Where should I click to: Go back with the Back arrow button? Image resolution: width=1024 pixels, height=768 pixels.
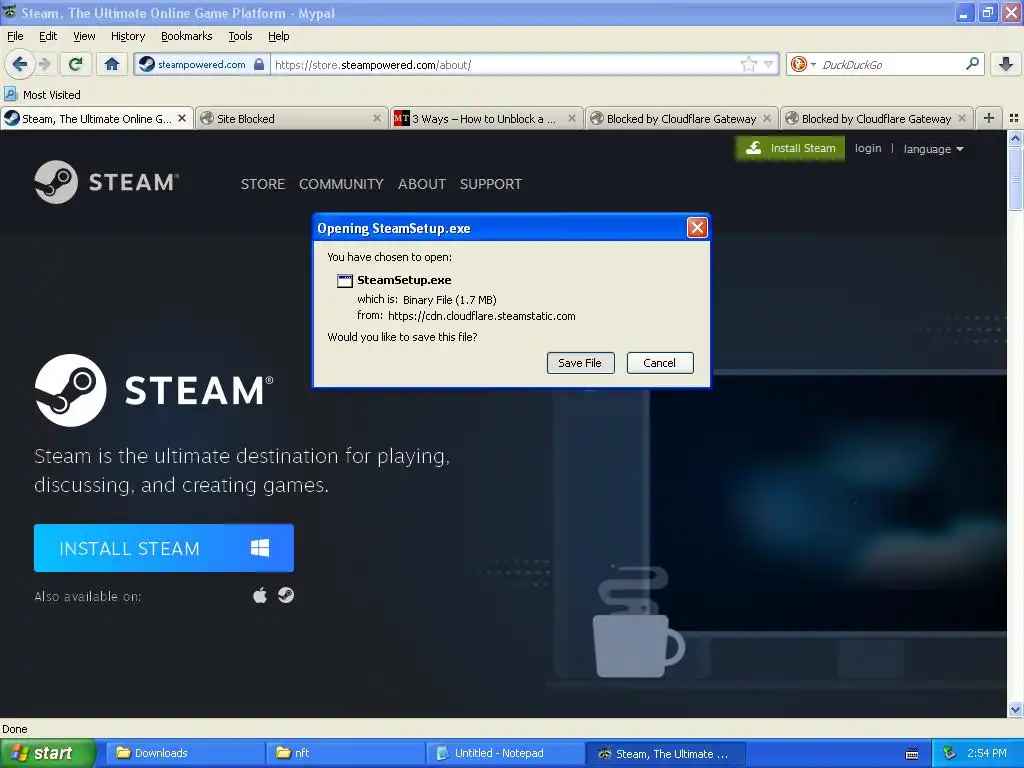pyautogui.click(x=19, y=64)
